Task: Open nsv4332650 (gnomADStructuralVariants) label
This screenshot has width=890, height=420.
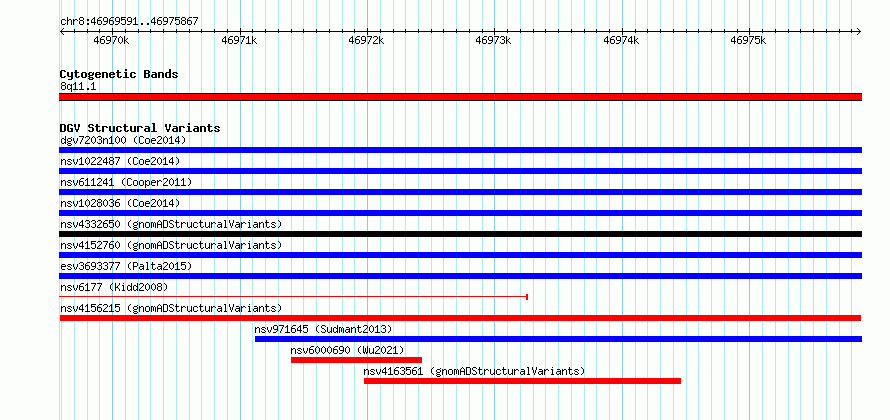Action: pos(171,224)
